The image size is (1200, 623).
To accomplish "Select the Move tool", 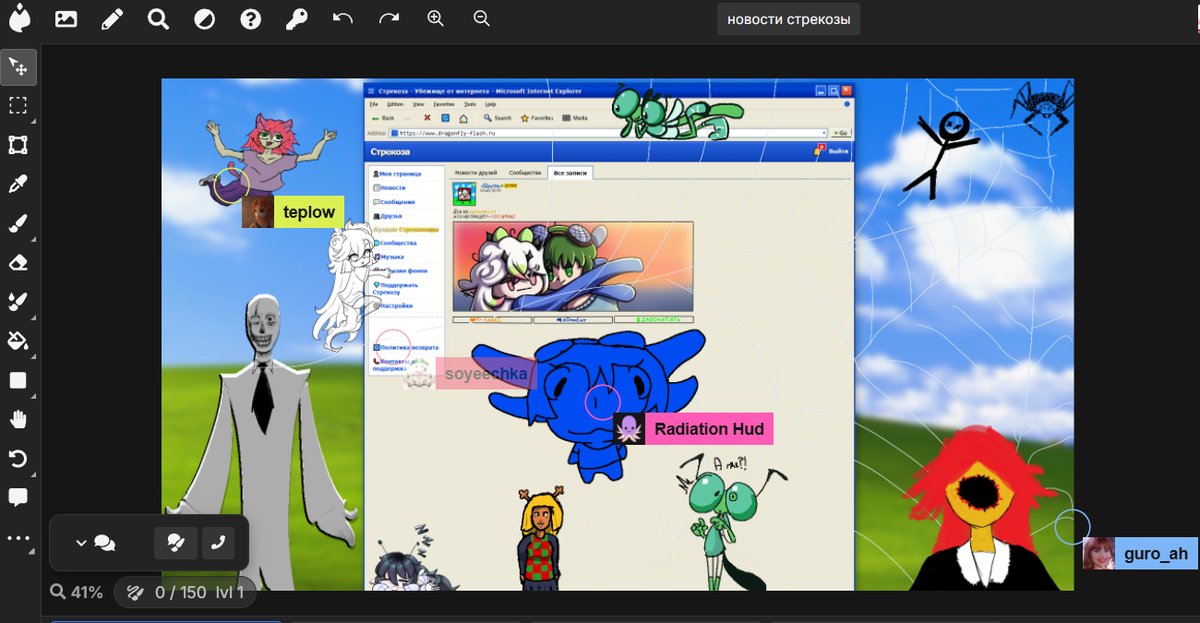I will [x=18, y=67].
